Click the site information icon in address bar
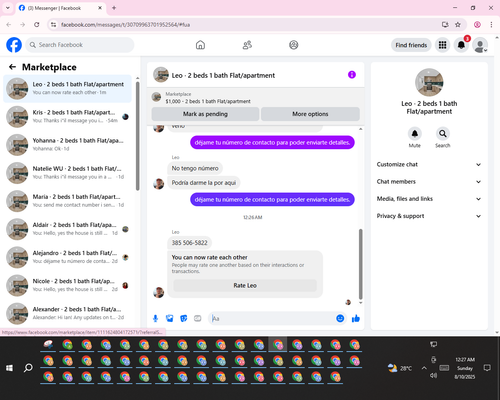This screenshot has height=400, width=500. click(x=53, y=25)
